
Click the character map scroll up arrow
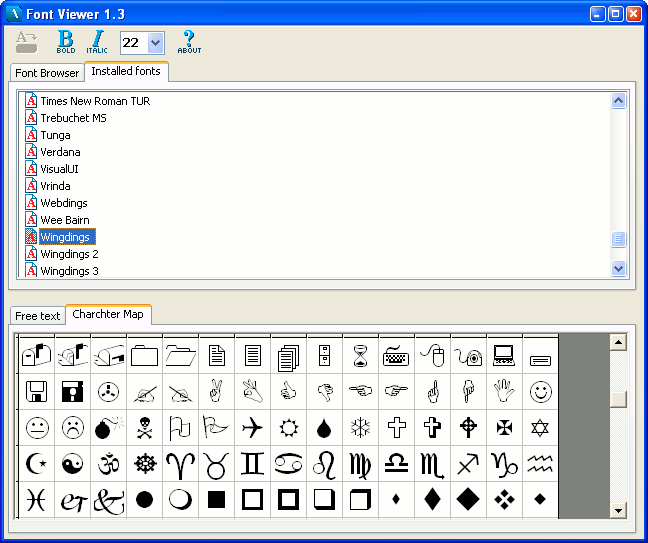pos(618,343)
